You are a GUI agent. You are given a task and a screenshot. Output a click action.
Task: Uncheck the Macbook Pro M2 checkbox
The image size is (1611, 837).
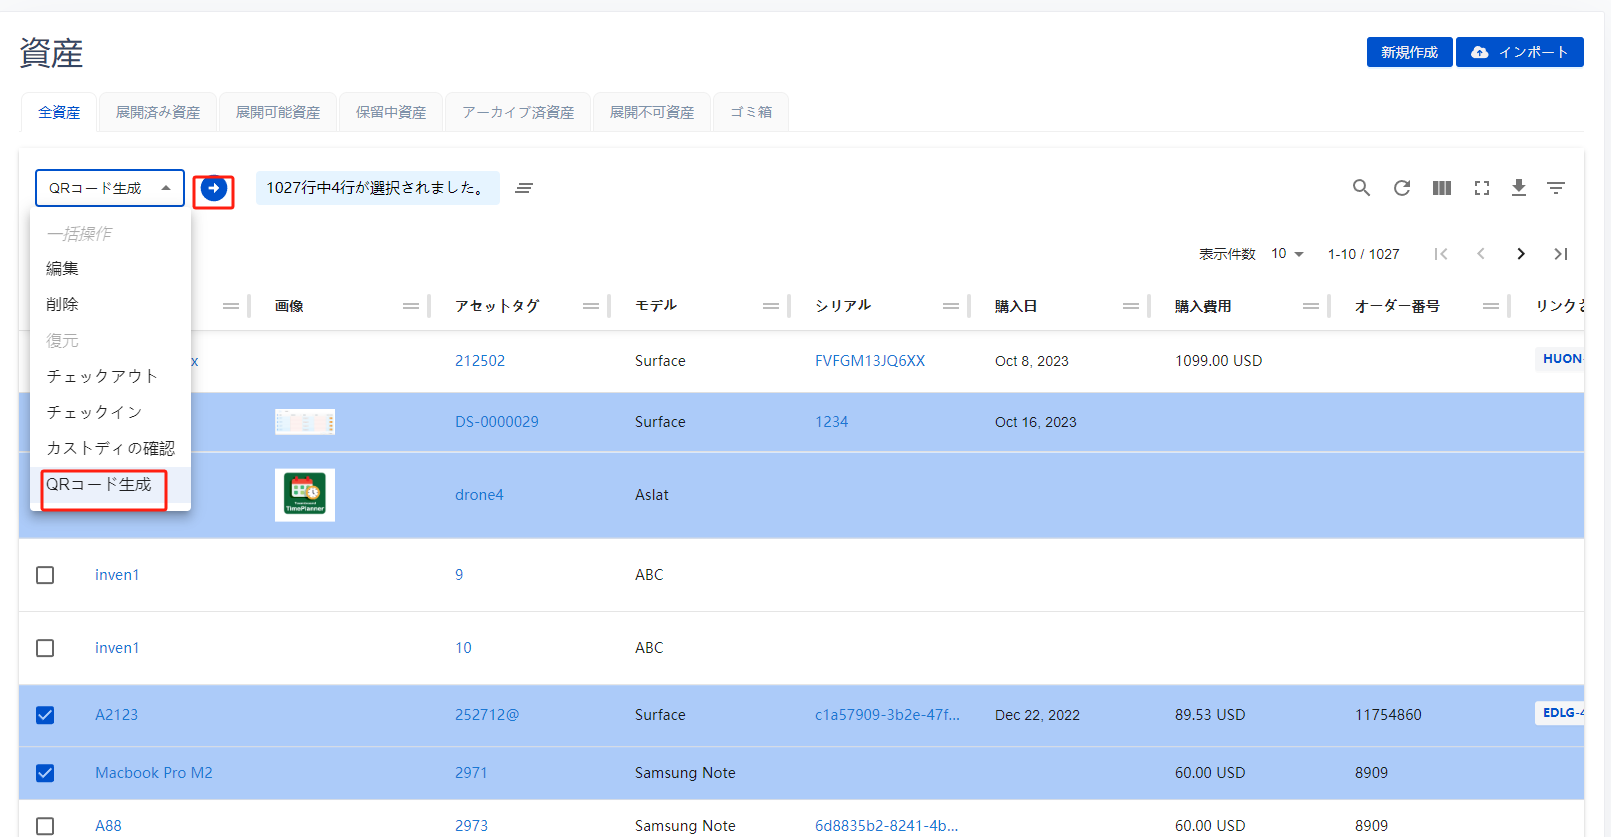45,773
